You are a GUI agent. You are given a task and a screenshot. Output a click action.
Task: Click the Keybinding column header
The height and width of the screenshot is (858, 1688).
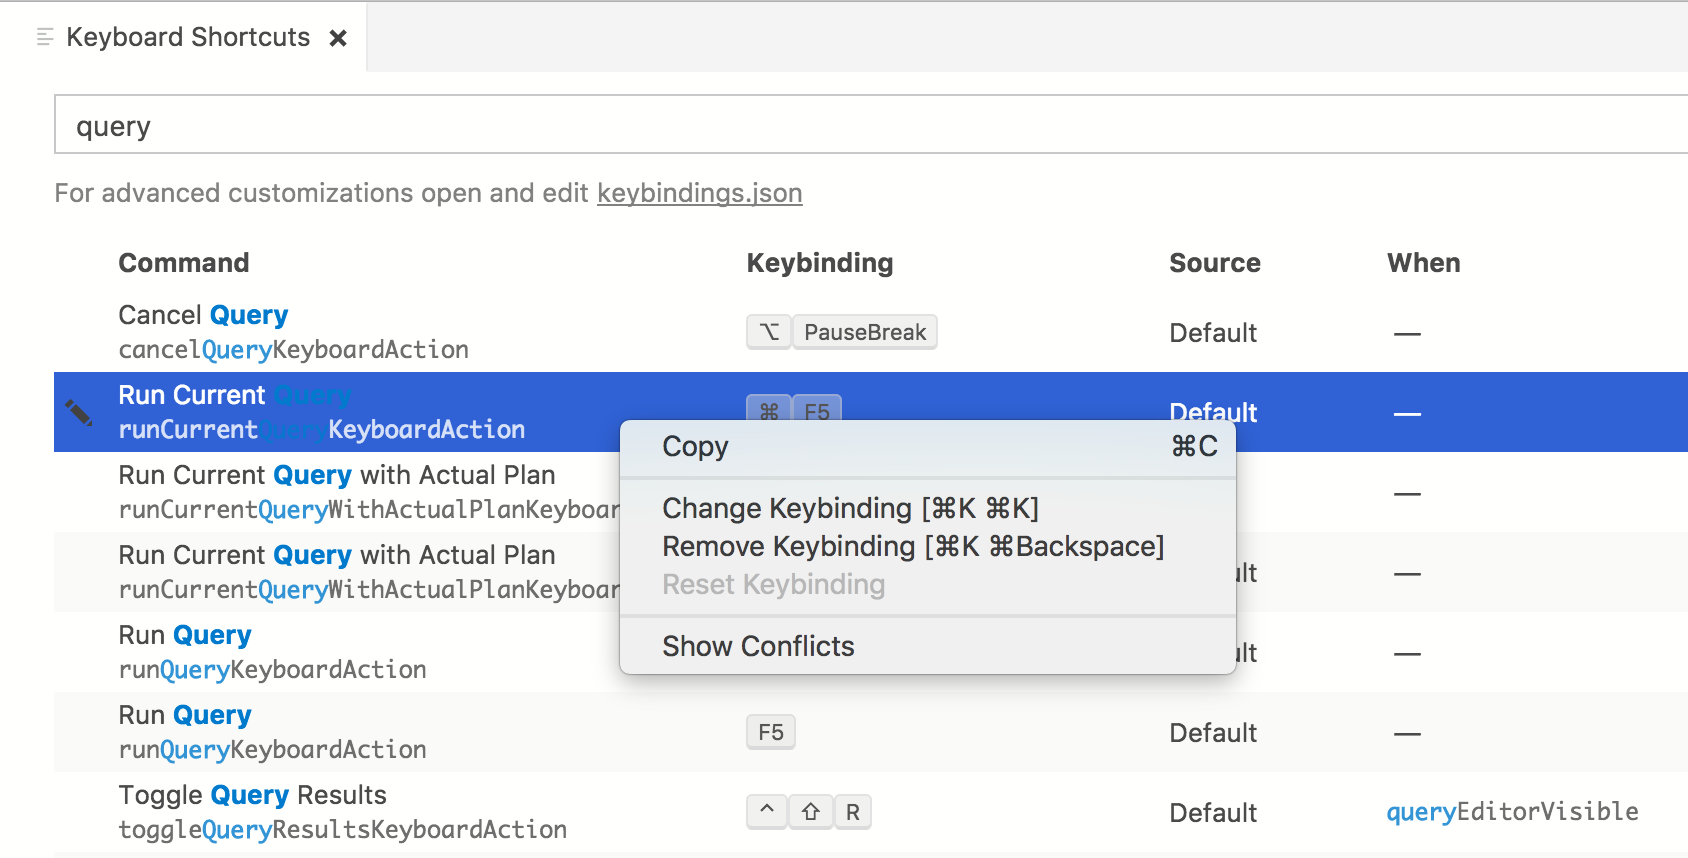point(820,263)
